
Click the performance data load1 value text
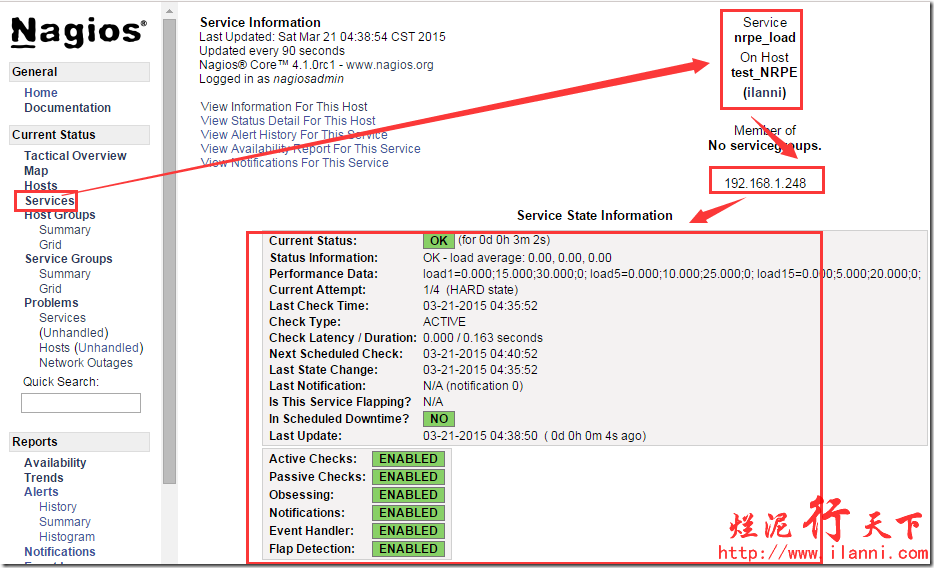(x=505, y=274)
